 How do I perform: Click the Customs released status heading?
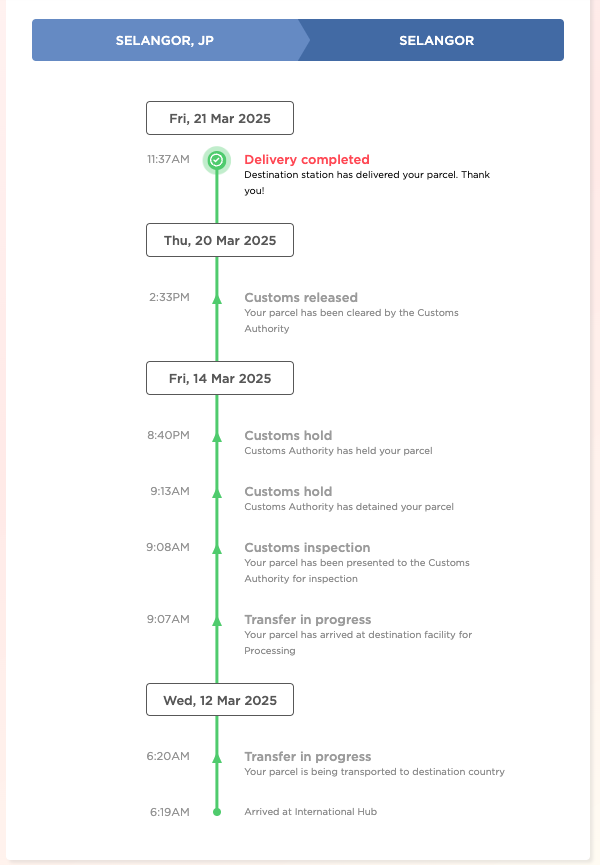(300, 297)
